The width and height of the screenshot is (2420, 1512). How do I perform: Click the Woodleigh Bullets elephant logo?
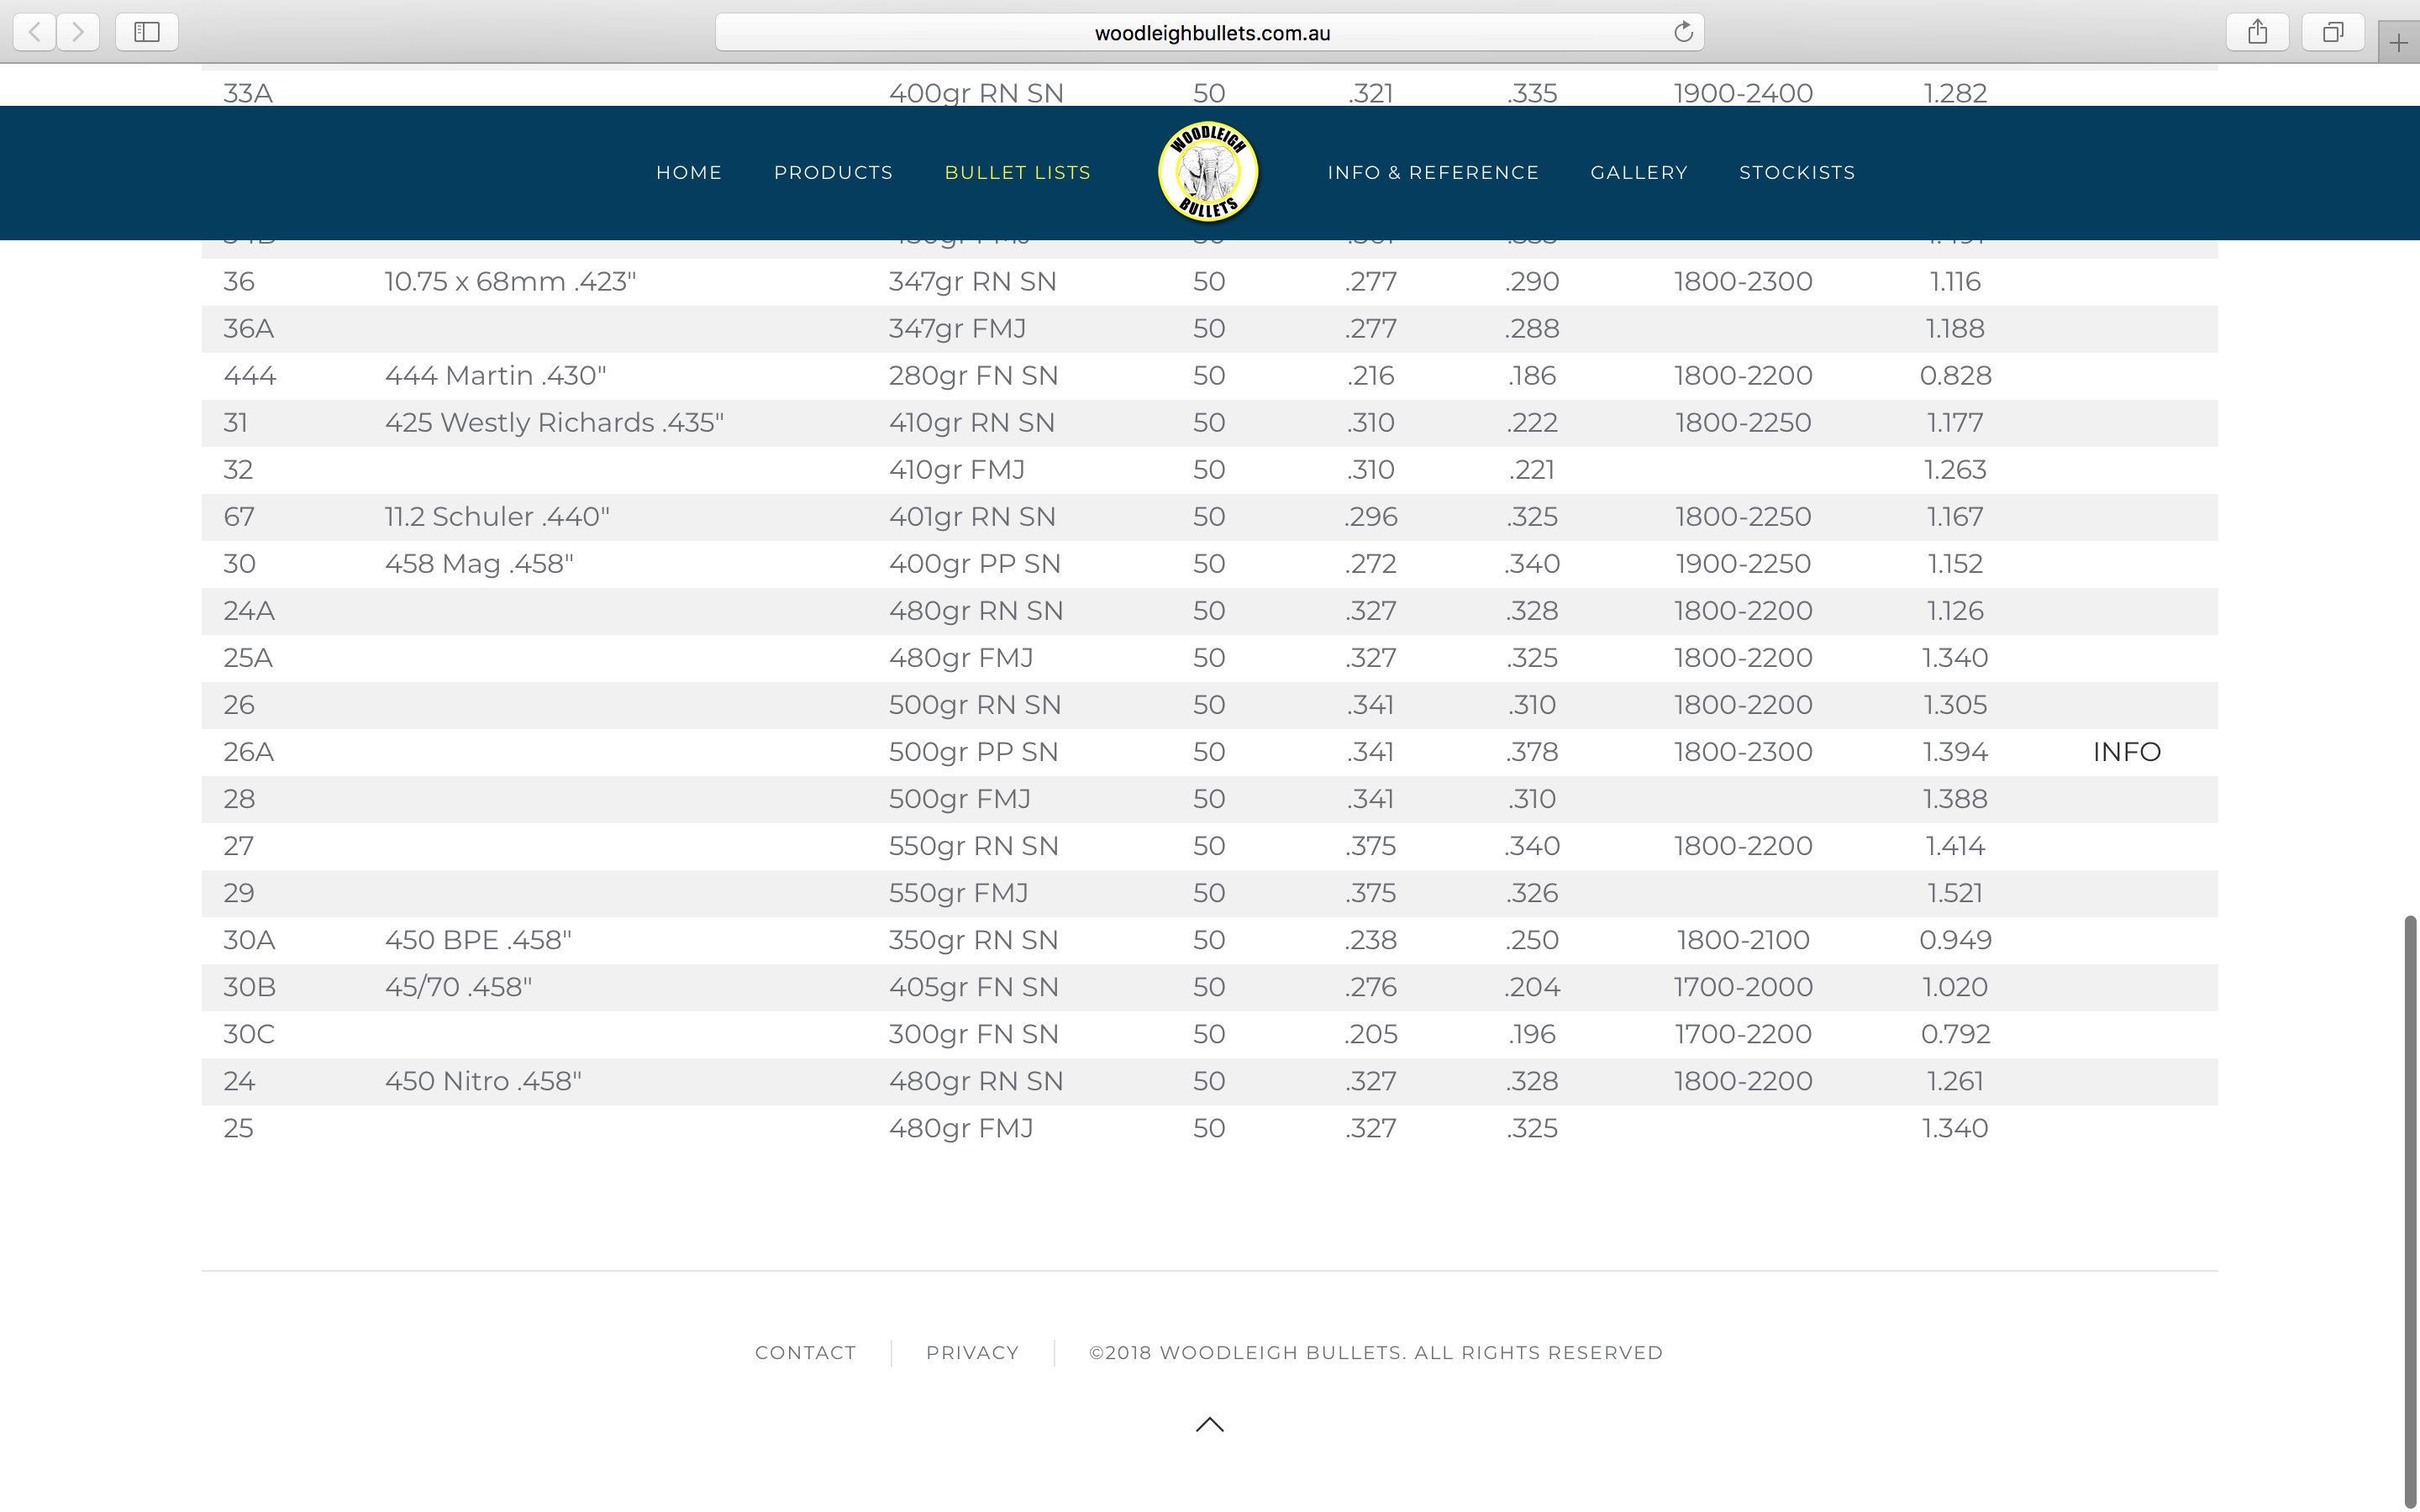(1208, 172)
